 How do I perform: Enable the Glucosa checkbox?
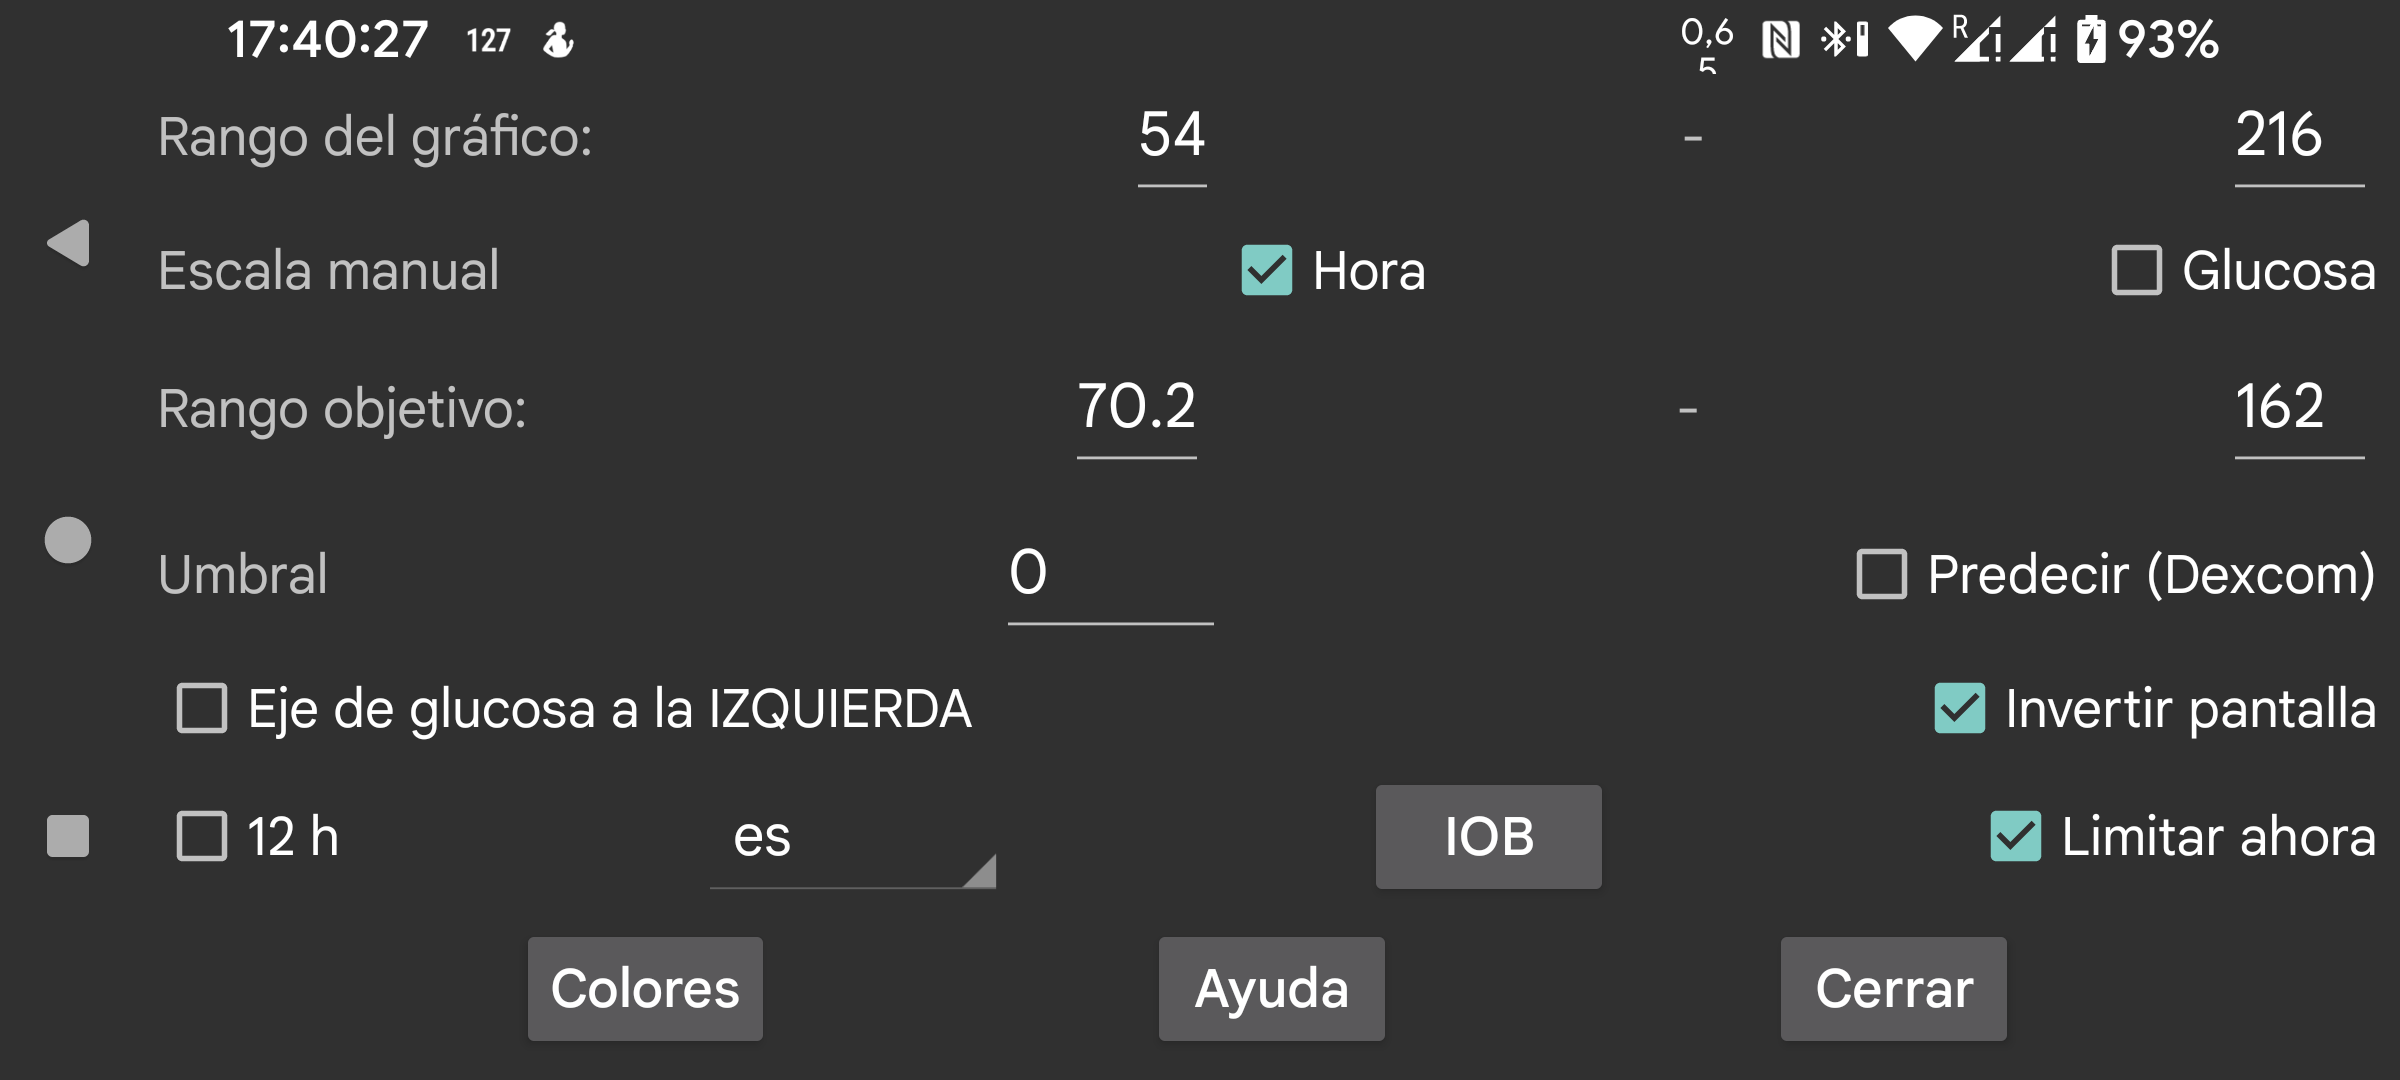pyautogui.click(x=2136, y=270)
